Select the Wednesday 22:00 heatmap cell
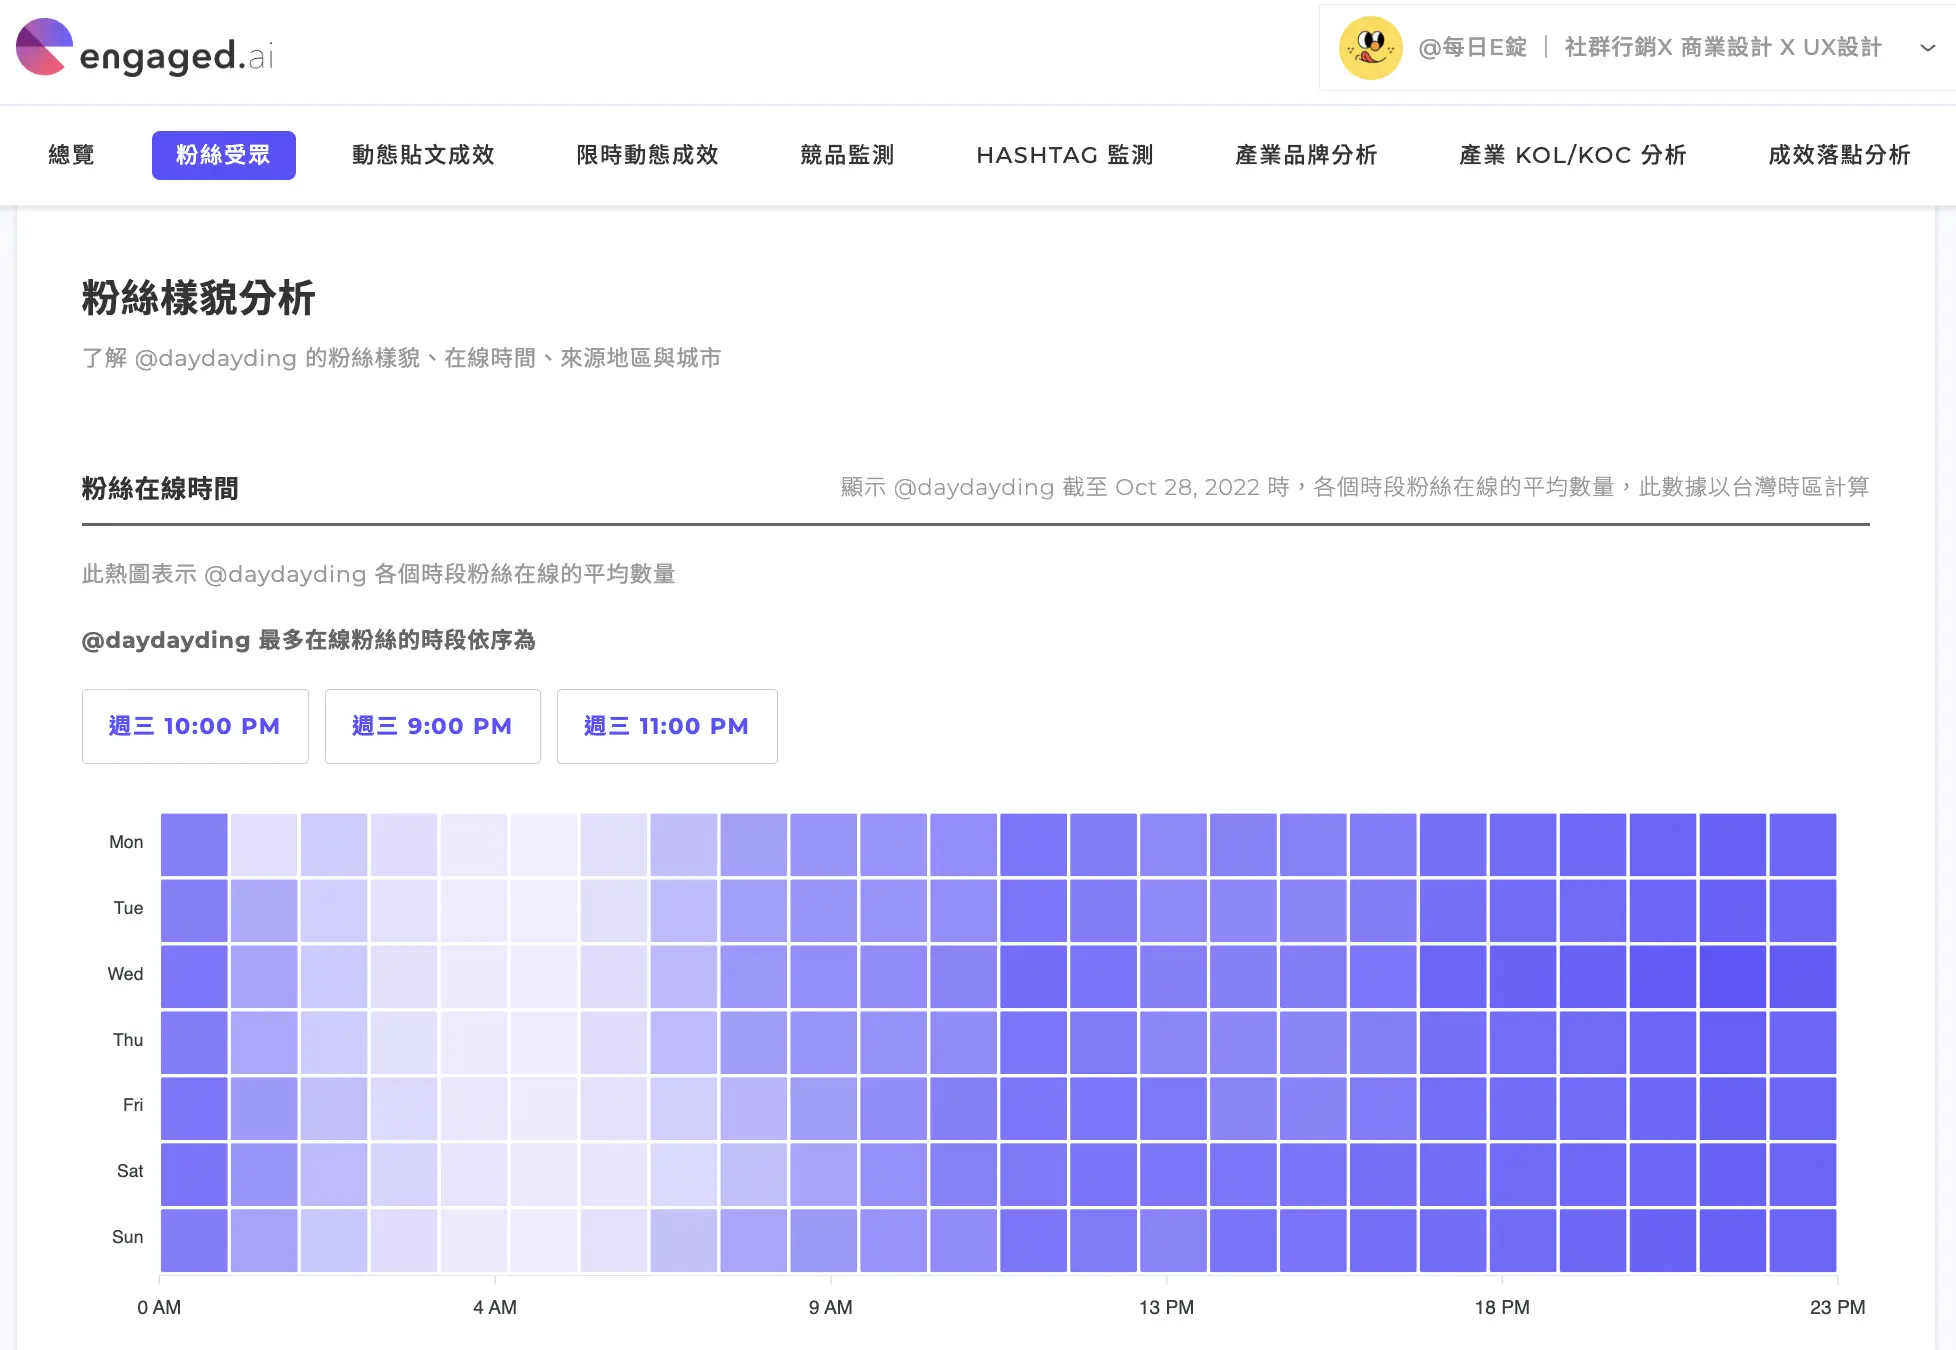Viewport: 1956px width, 1350px height. tap(1733, 976)
